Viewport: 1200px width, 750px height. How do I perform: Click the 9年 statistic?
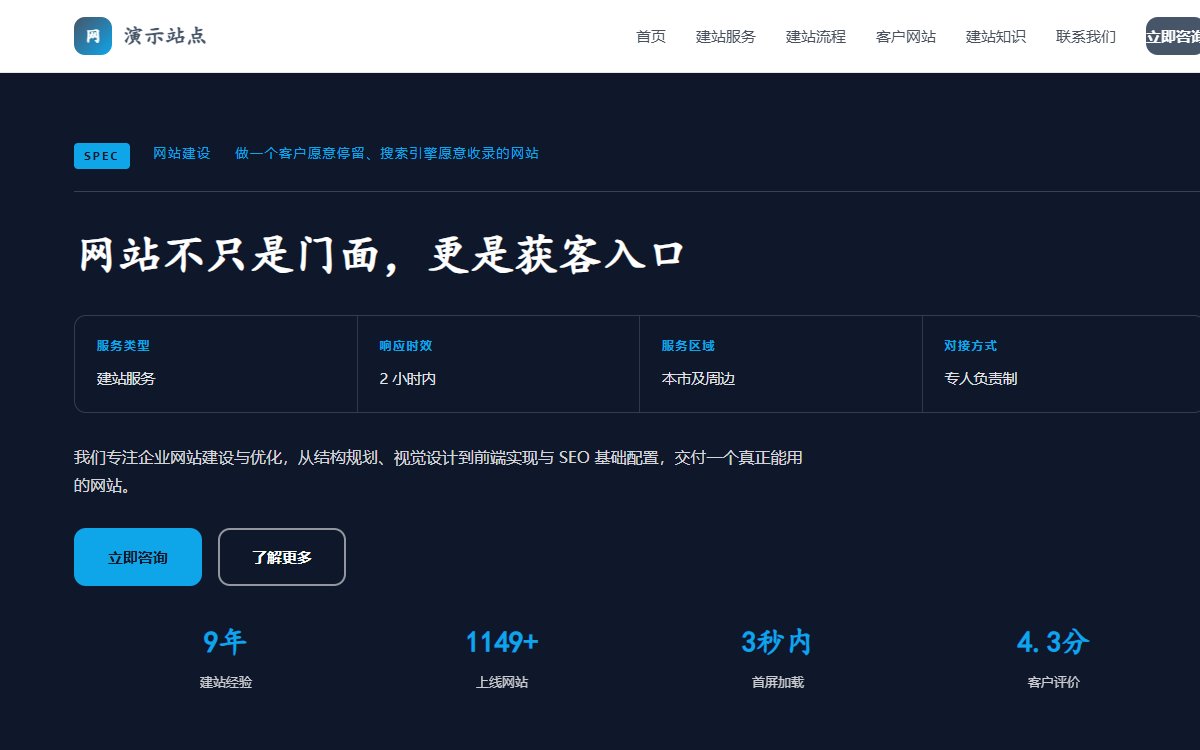[x=225, y=642]
